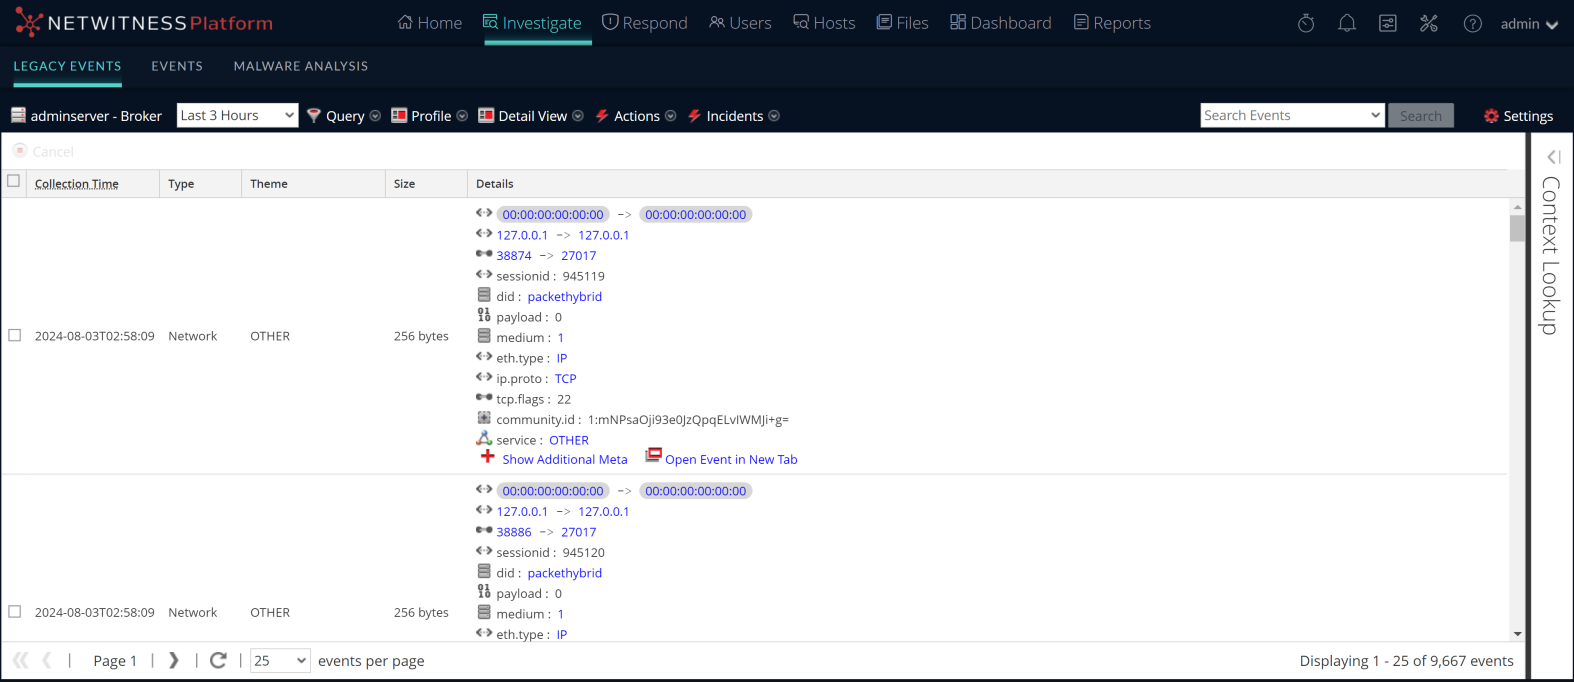Click the events list vertical scrollbar thumb
Viewport: 1574px width, 682px height.
coord(1517,228)
